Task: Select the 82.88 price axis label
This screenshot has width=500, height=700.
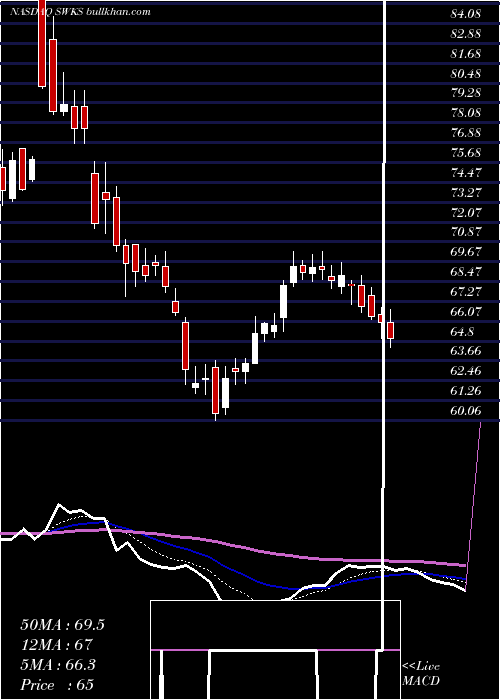Action: (466, 34)
